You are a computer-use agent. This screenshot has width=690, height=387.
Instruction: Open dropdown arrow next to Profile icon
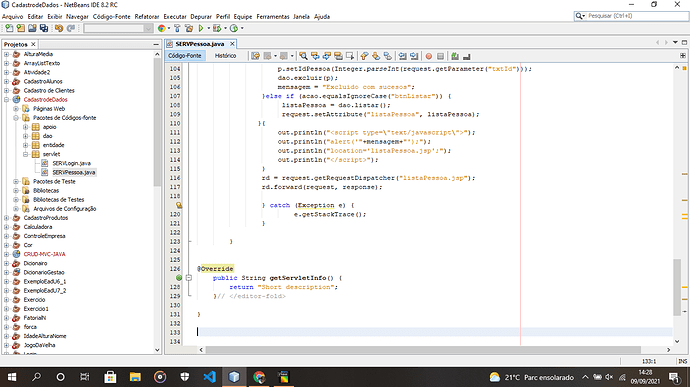(242, 28)
